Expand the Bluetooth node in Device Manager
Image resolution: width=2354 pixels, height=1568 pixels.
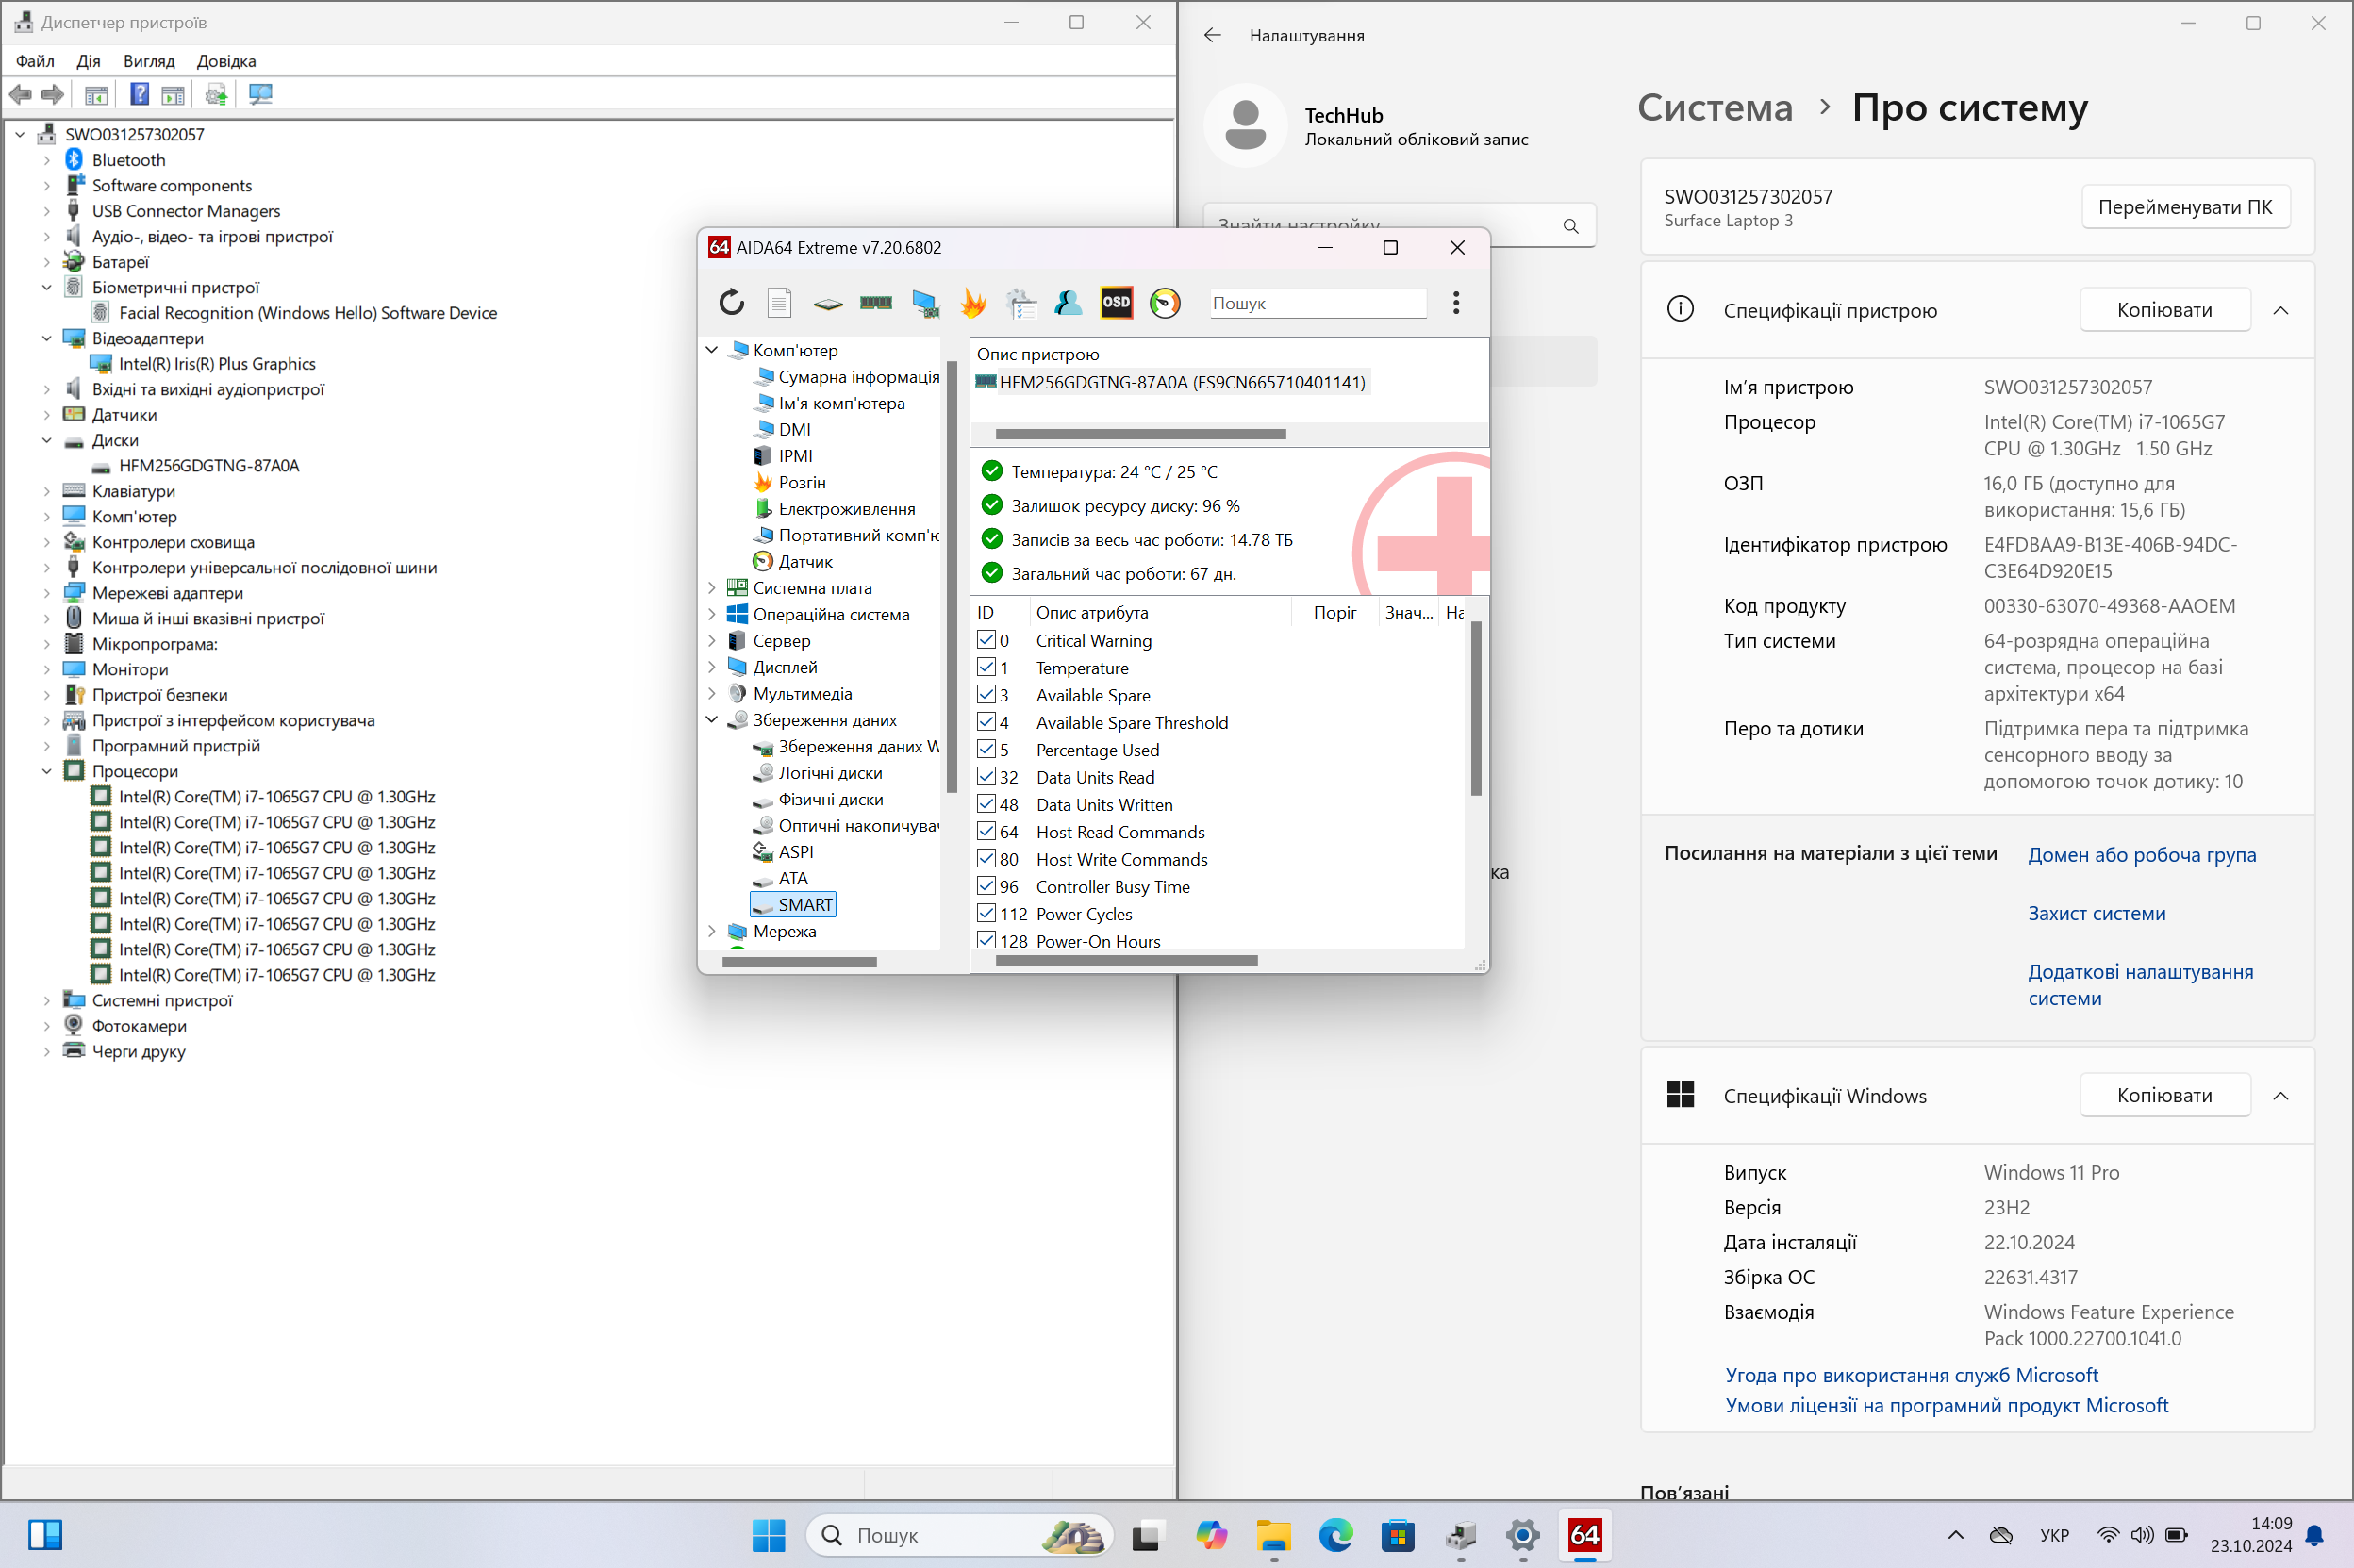[46, 160]
